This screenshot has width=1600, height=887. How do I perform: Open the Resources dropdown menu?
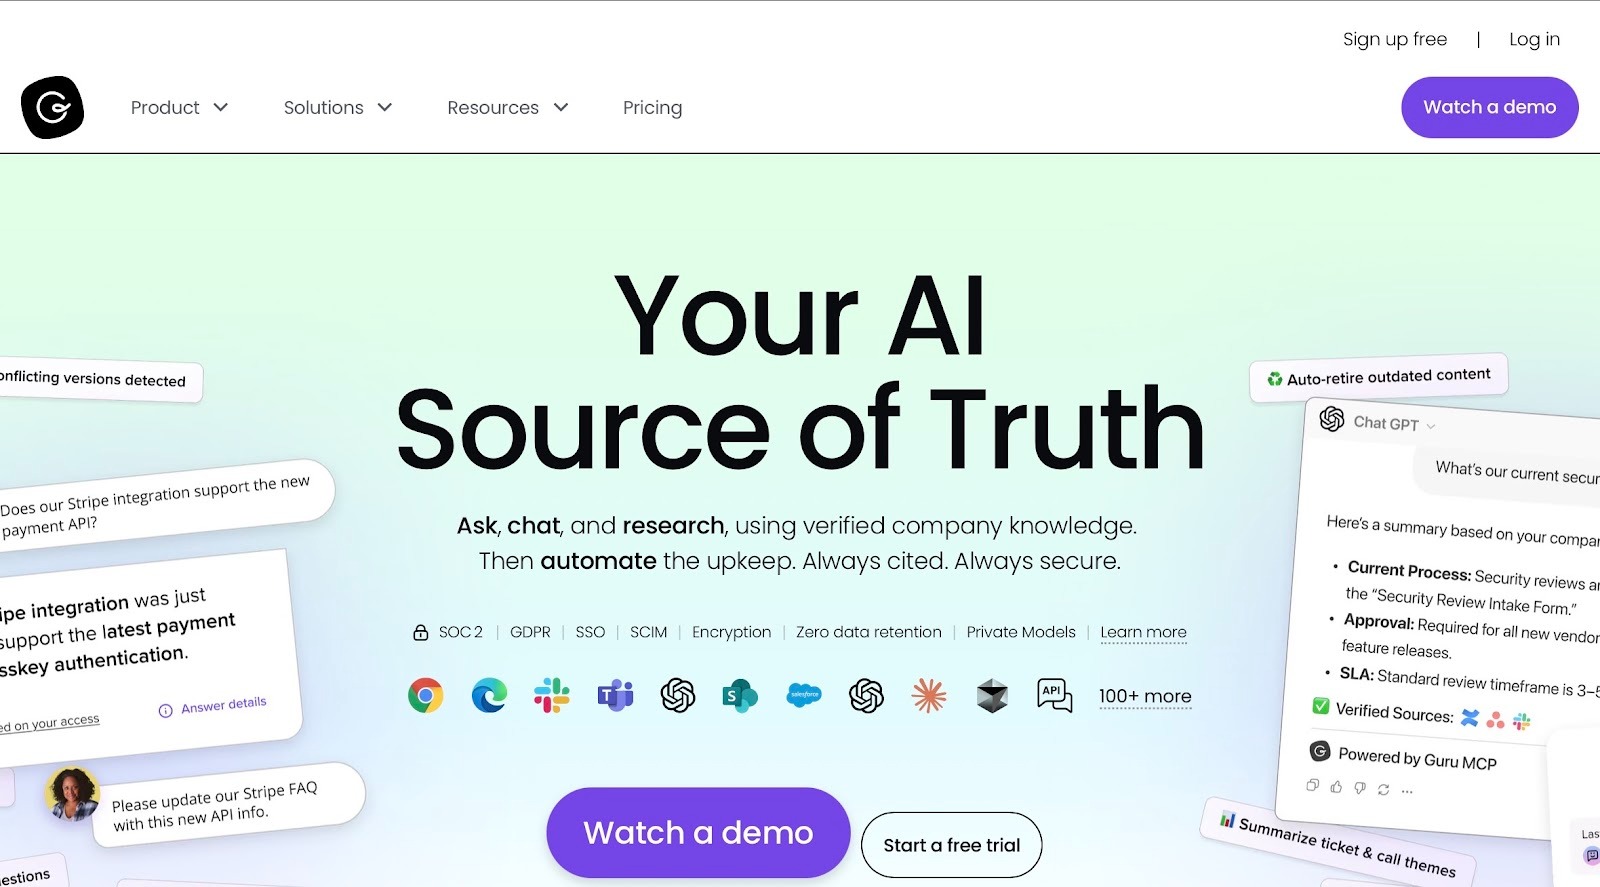tap(508, 107)
